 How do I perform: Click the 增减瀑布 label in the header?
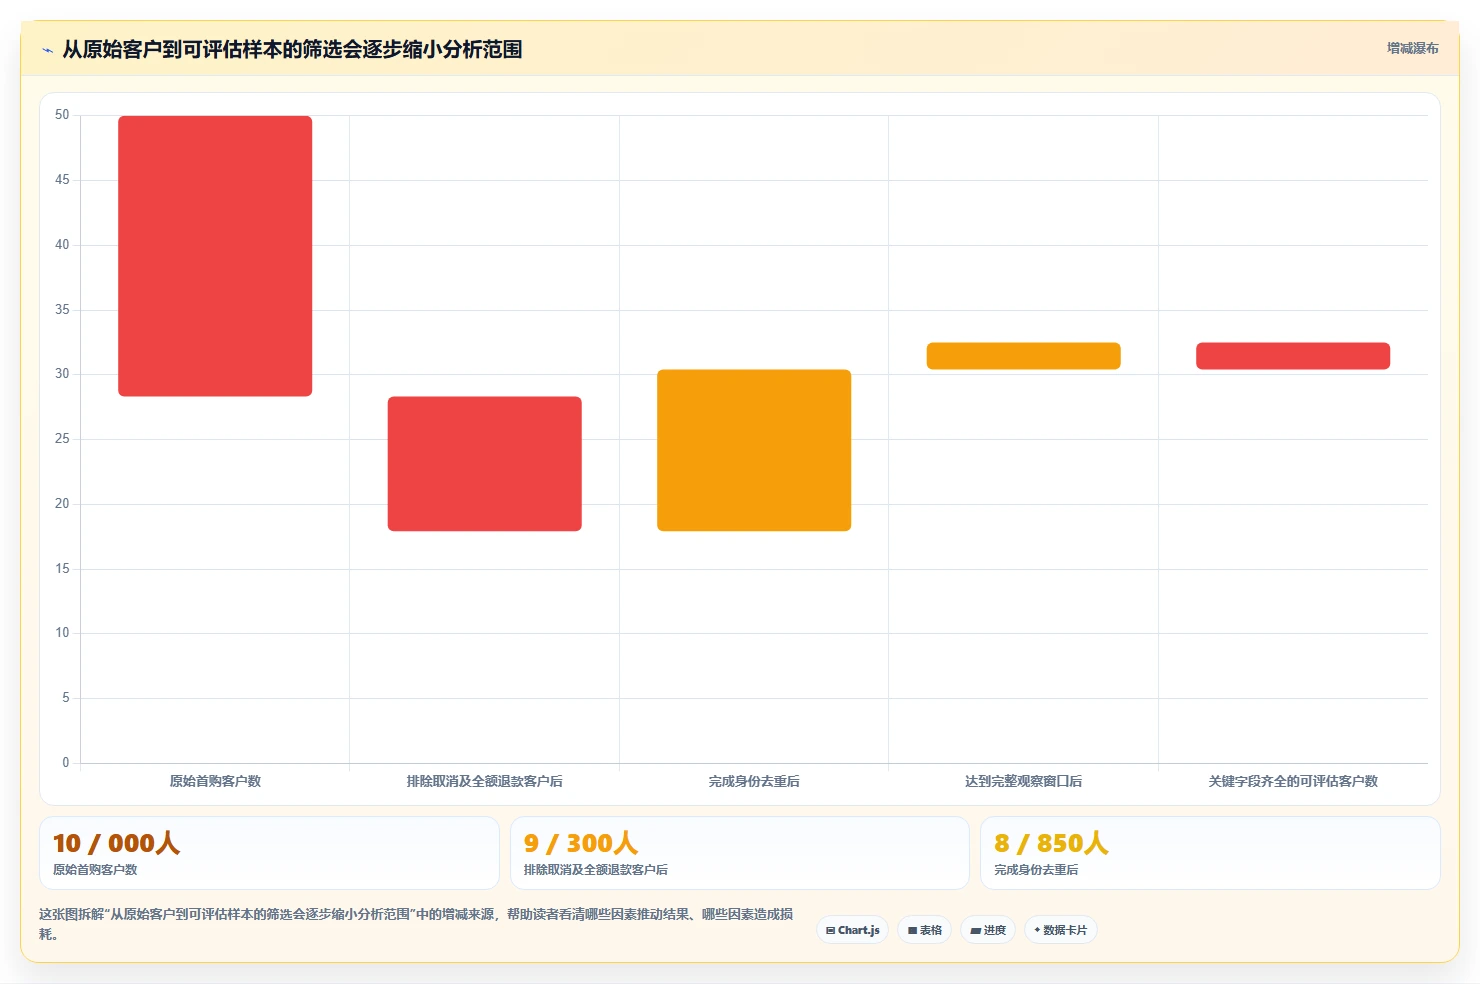point(1412,48)
